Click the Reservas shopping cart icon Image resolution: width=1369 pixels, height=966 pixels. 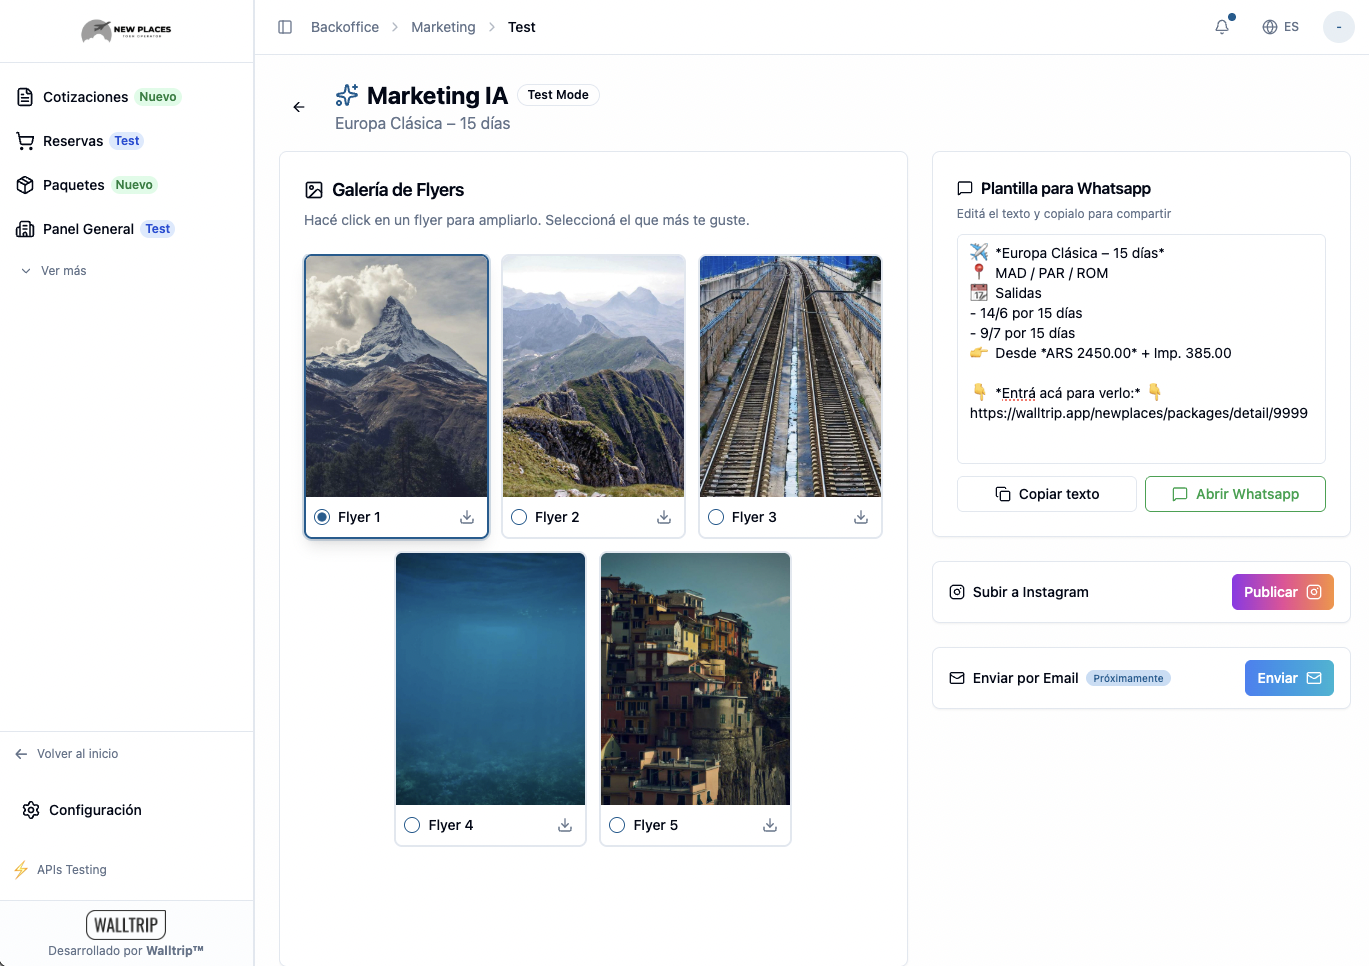25,141
